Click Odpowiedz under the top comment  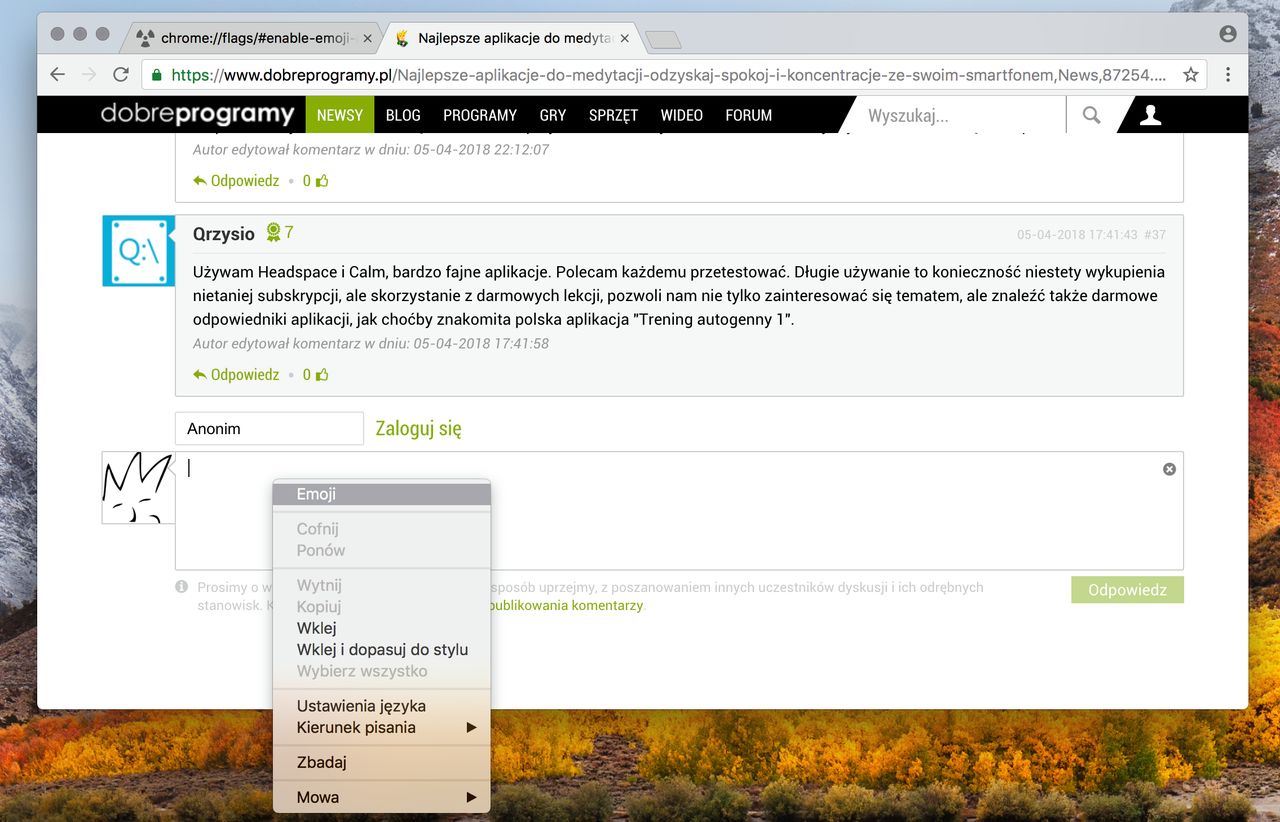(236, 181)
